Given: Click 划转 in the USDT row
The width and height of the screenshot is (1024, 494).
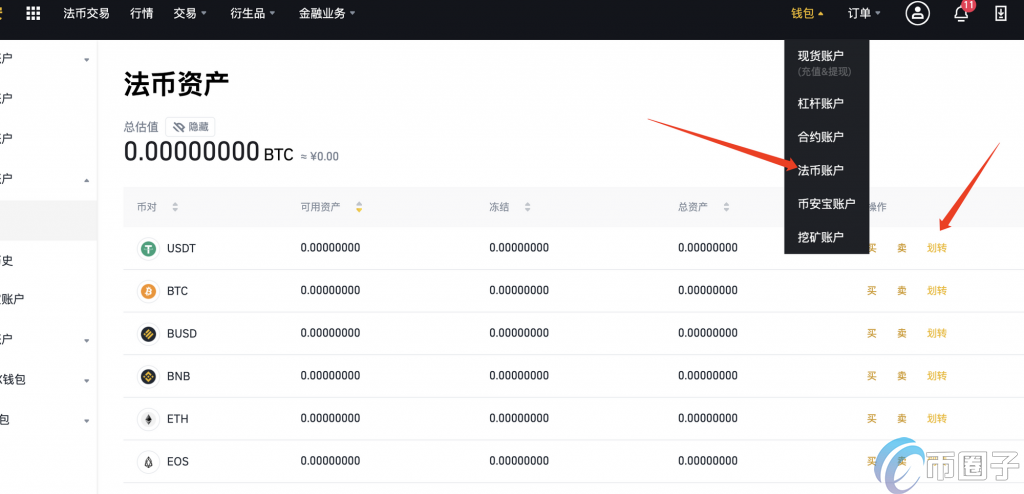Looking at the screenshot, I should pyautogui.click(x=936, y=248).
